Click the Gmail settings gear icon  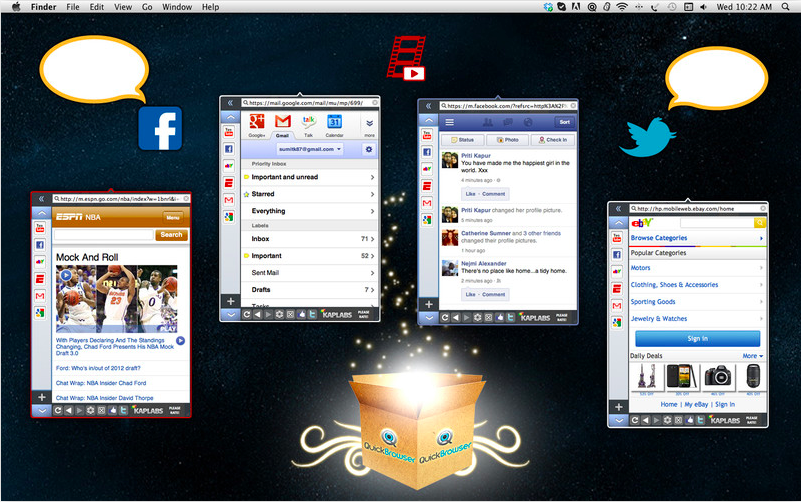(369, 149)
